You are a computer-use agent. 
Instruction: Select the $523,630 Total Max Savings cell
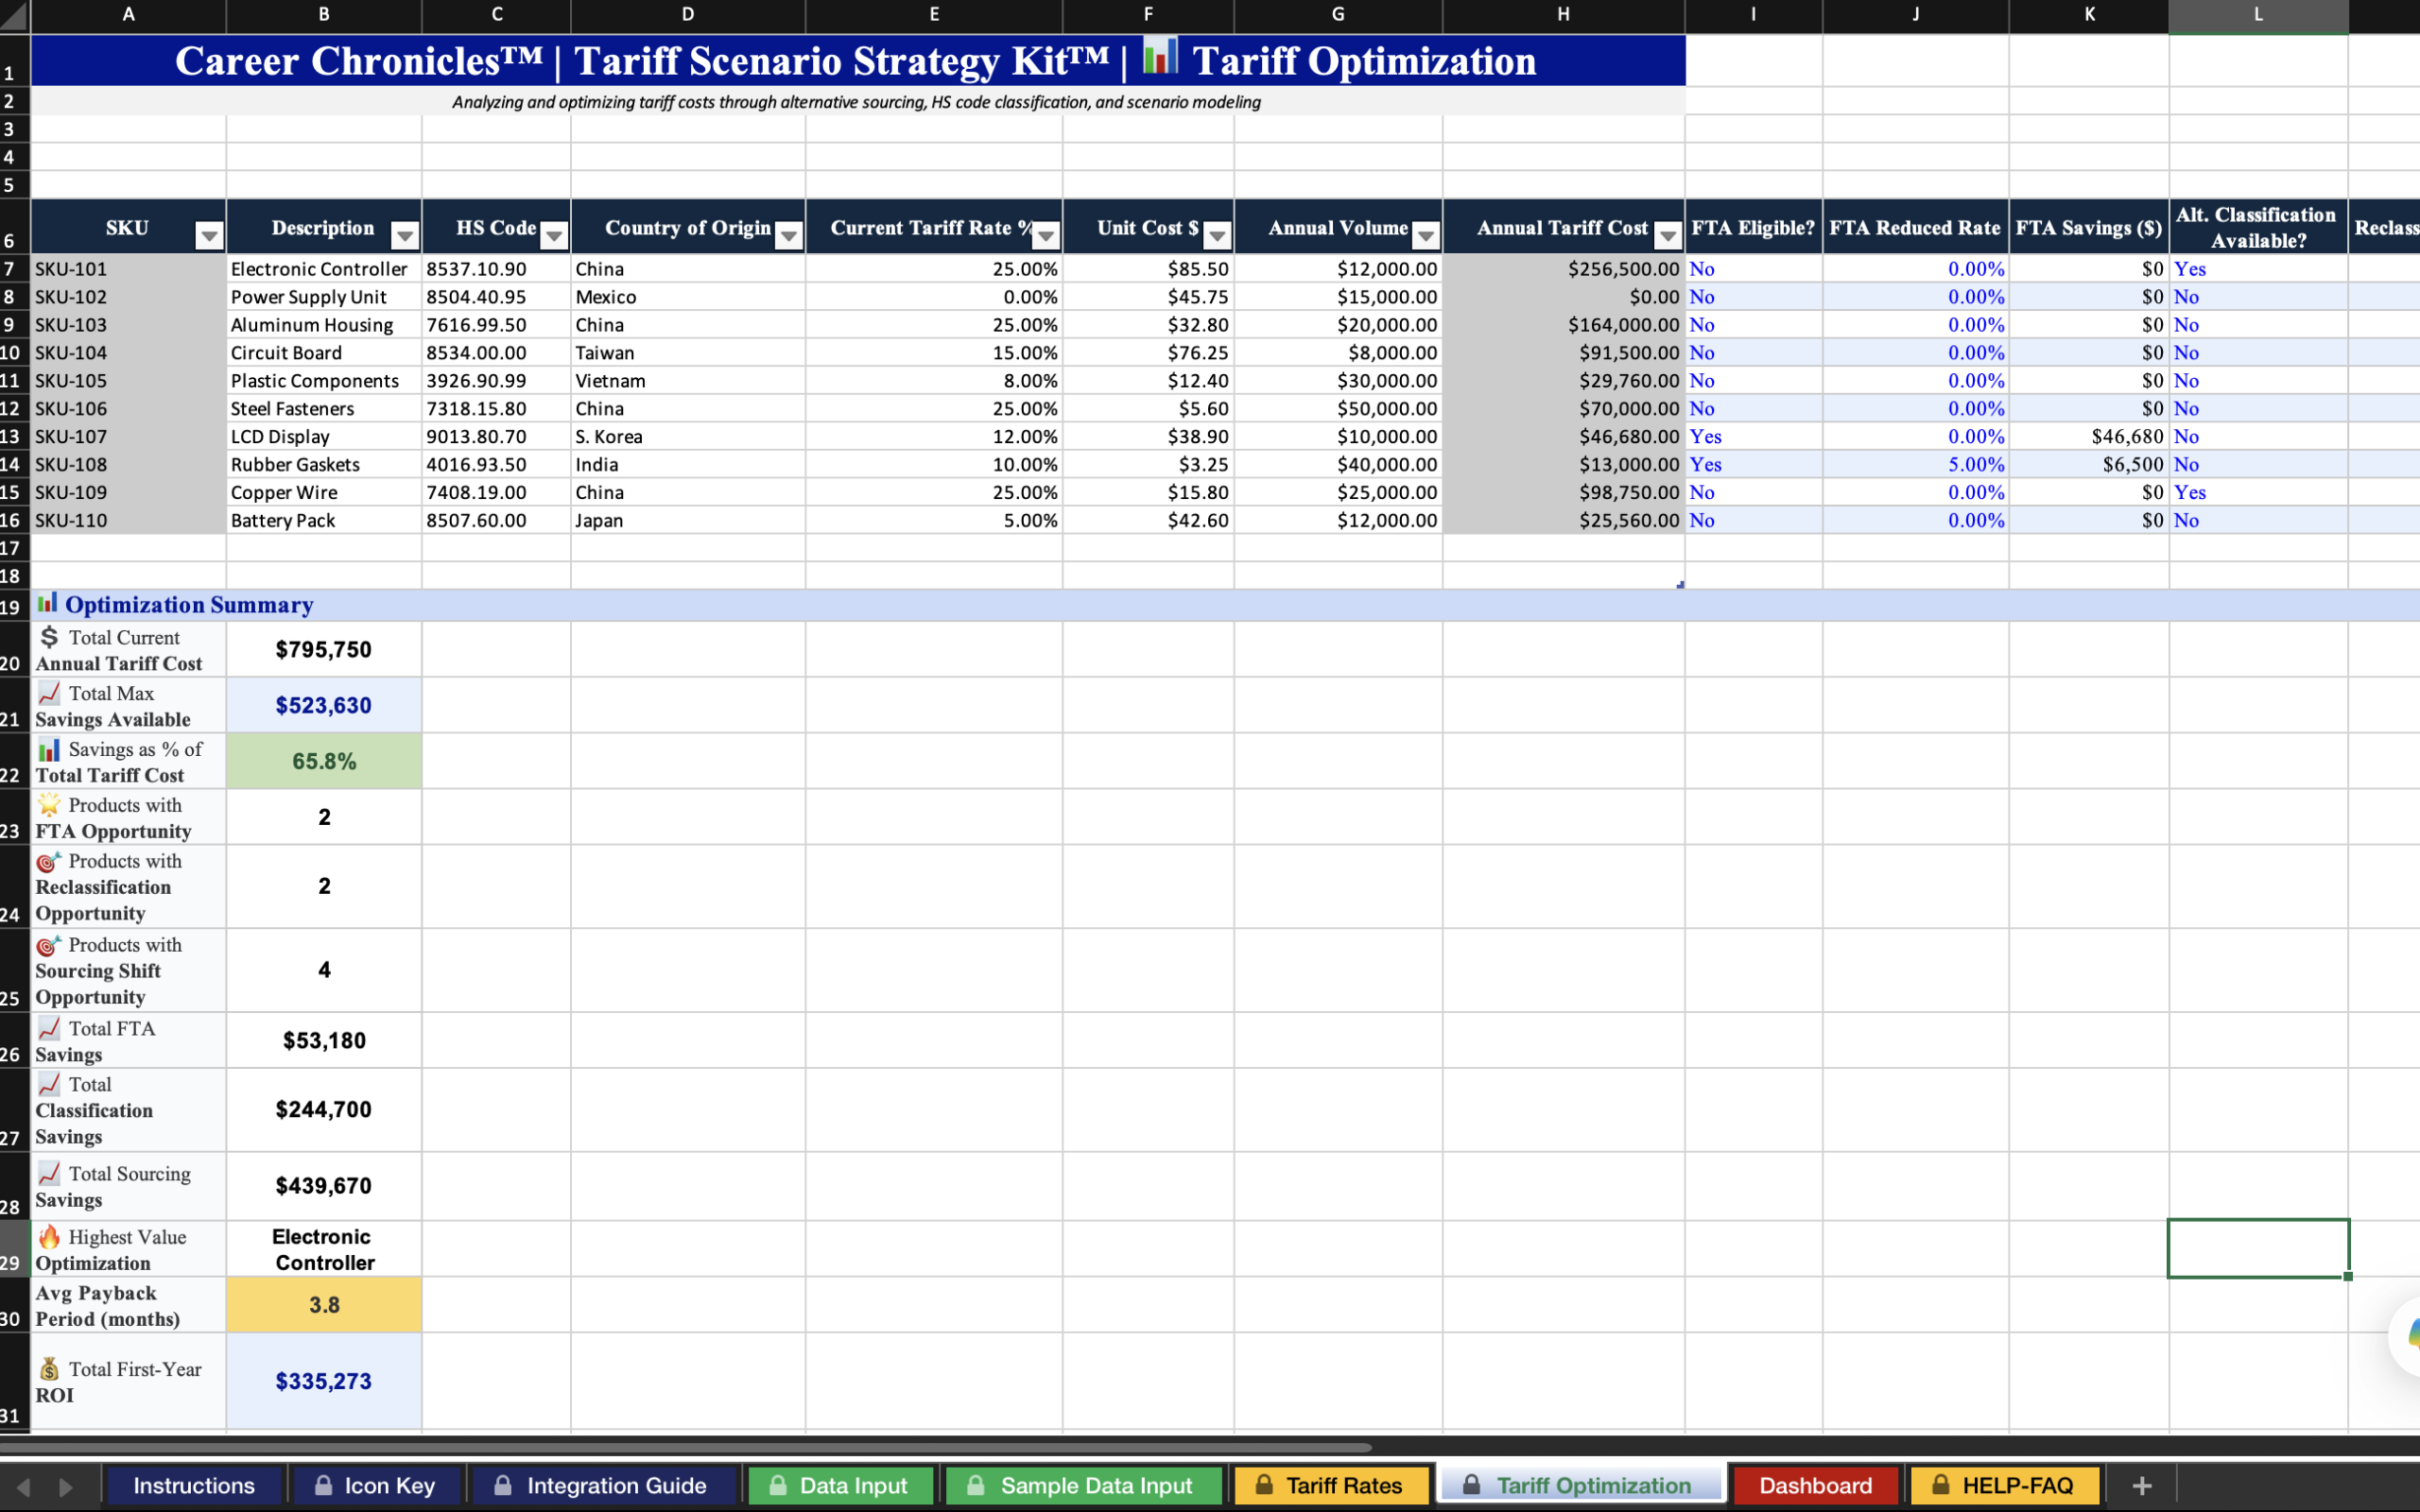[324, 705]
